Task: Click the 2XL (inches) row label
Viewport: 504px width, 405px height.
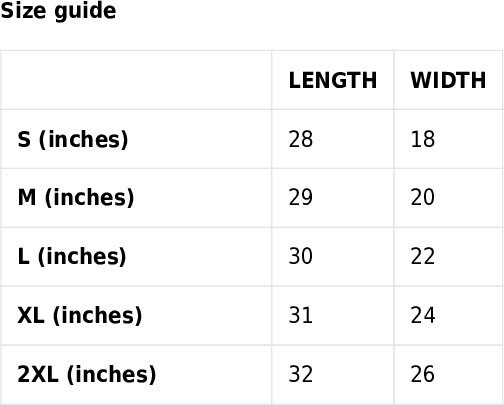Action: pyautogui.click(x=87, y=374)
